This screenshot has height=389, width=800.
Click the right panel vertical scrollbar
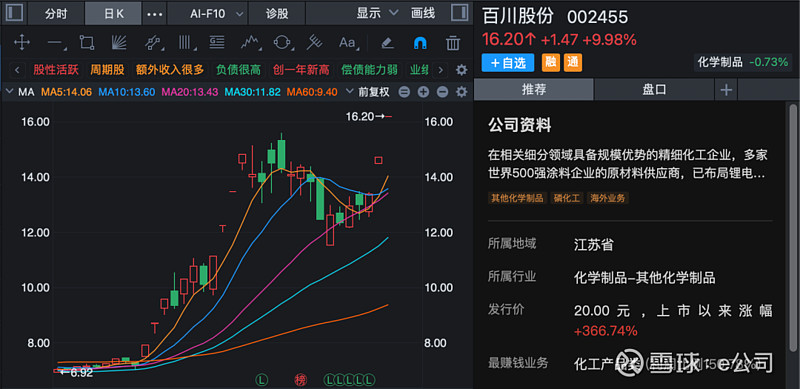[x=792, y=227]
